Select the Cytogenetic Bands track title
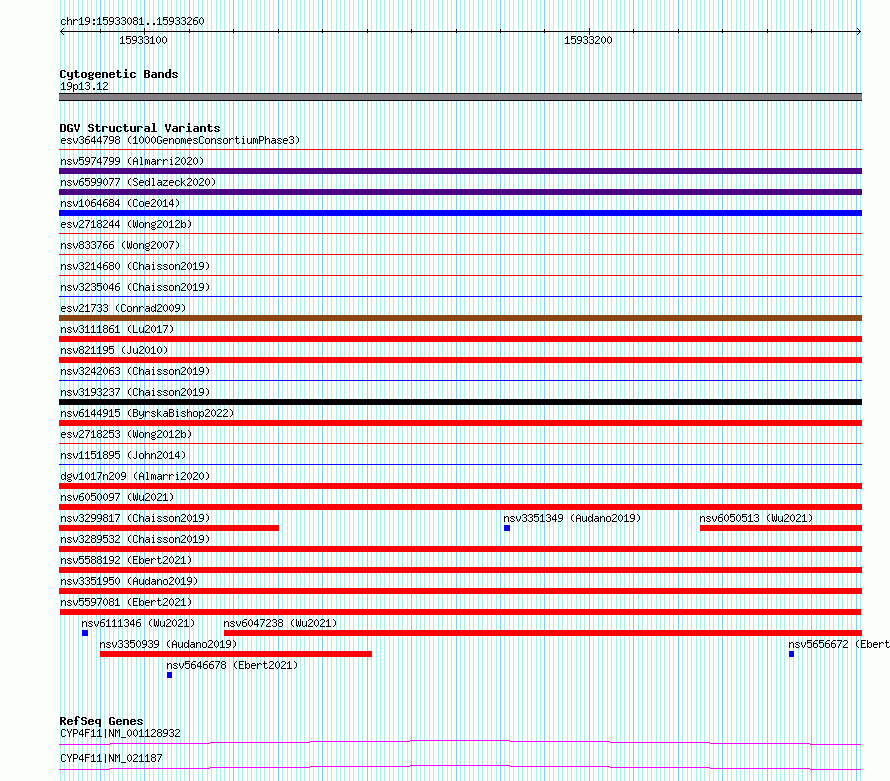890x781 pixels. [x=119, y=74]
